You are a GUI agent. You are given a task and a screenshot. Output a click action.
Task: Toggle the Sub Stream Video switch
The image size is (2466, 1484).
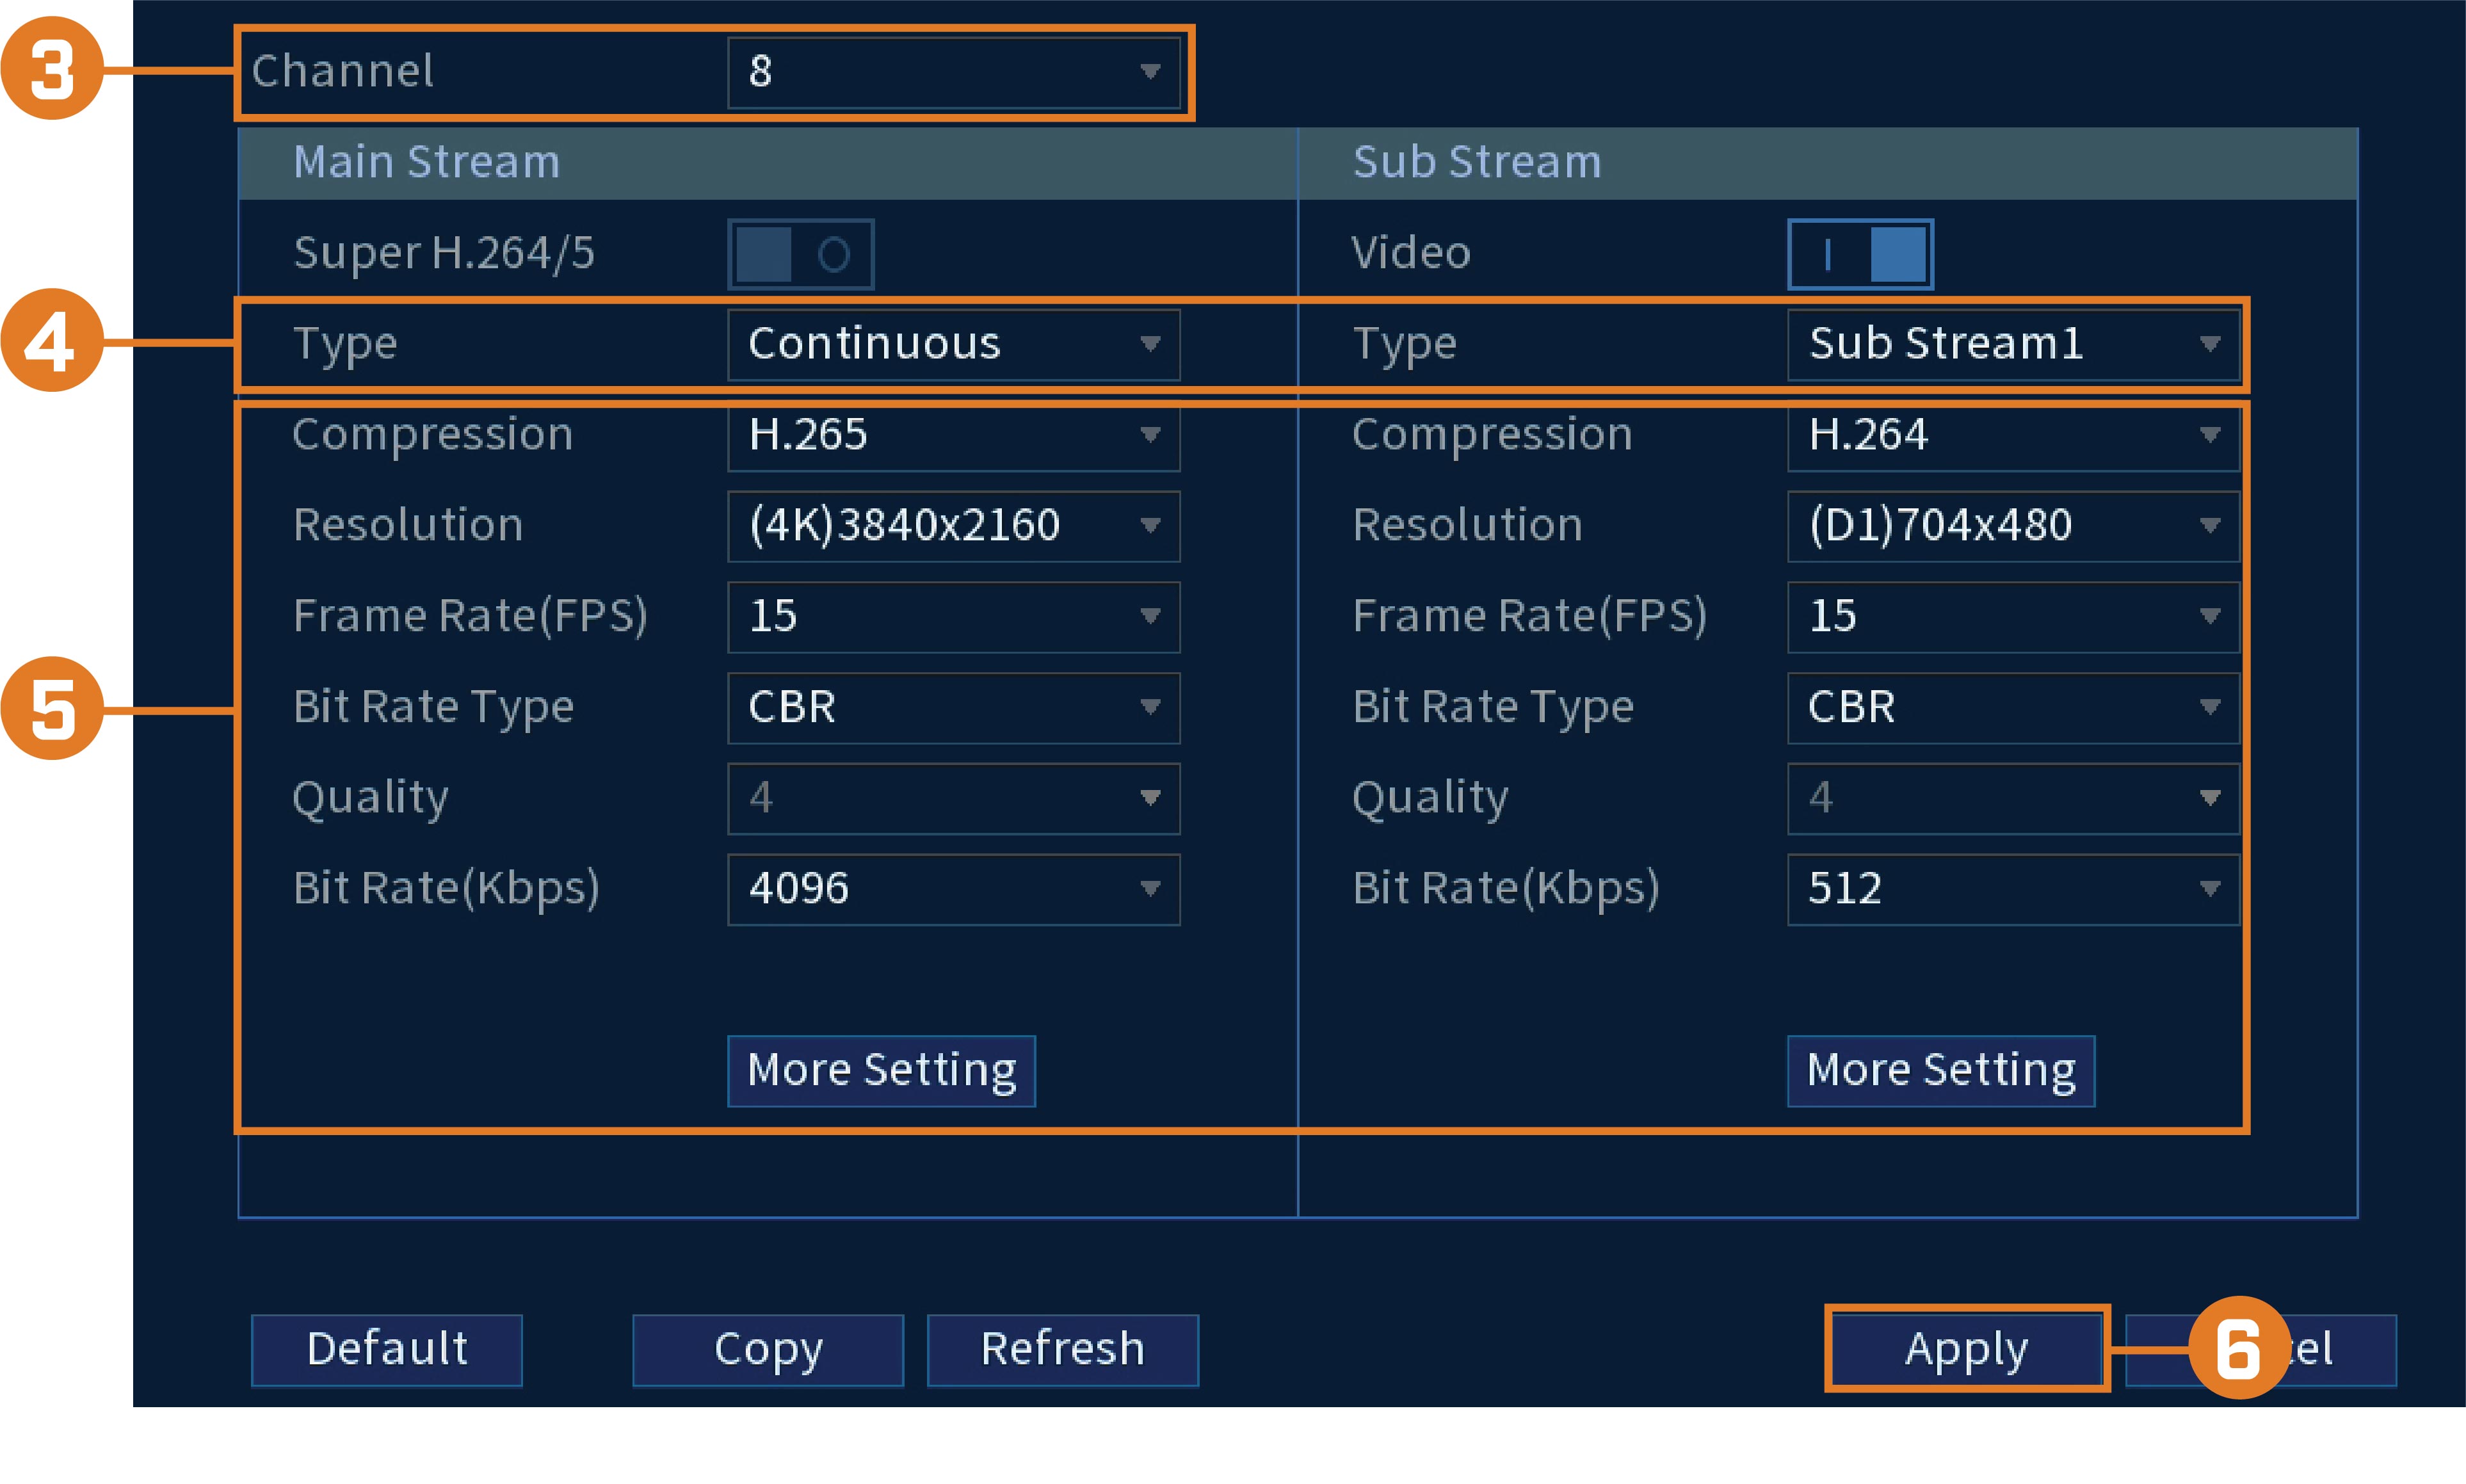1860,254
